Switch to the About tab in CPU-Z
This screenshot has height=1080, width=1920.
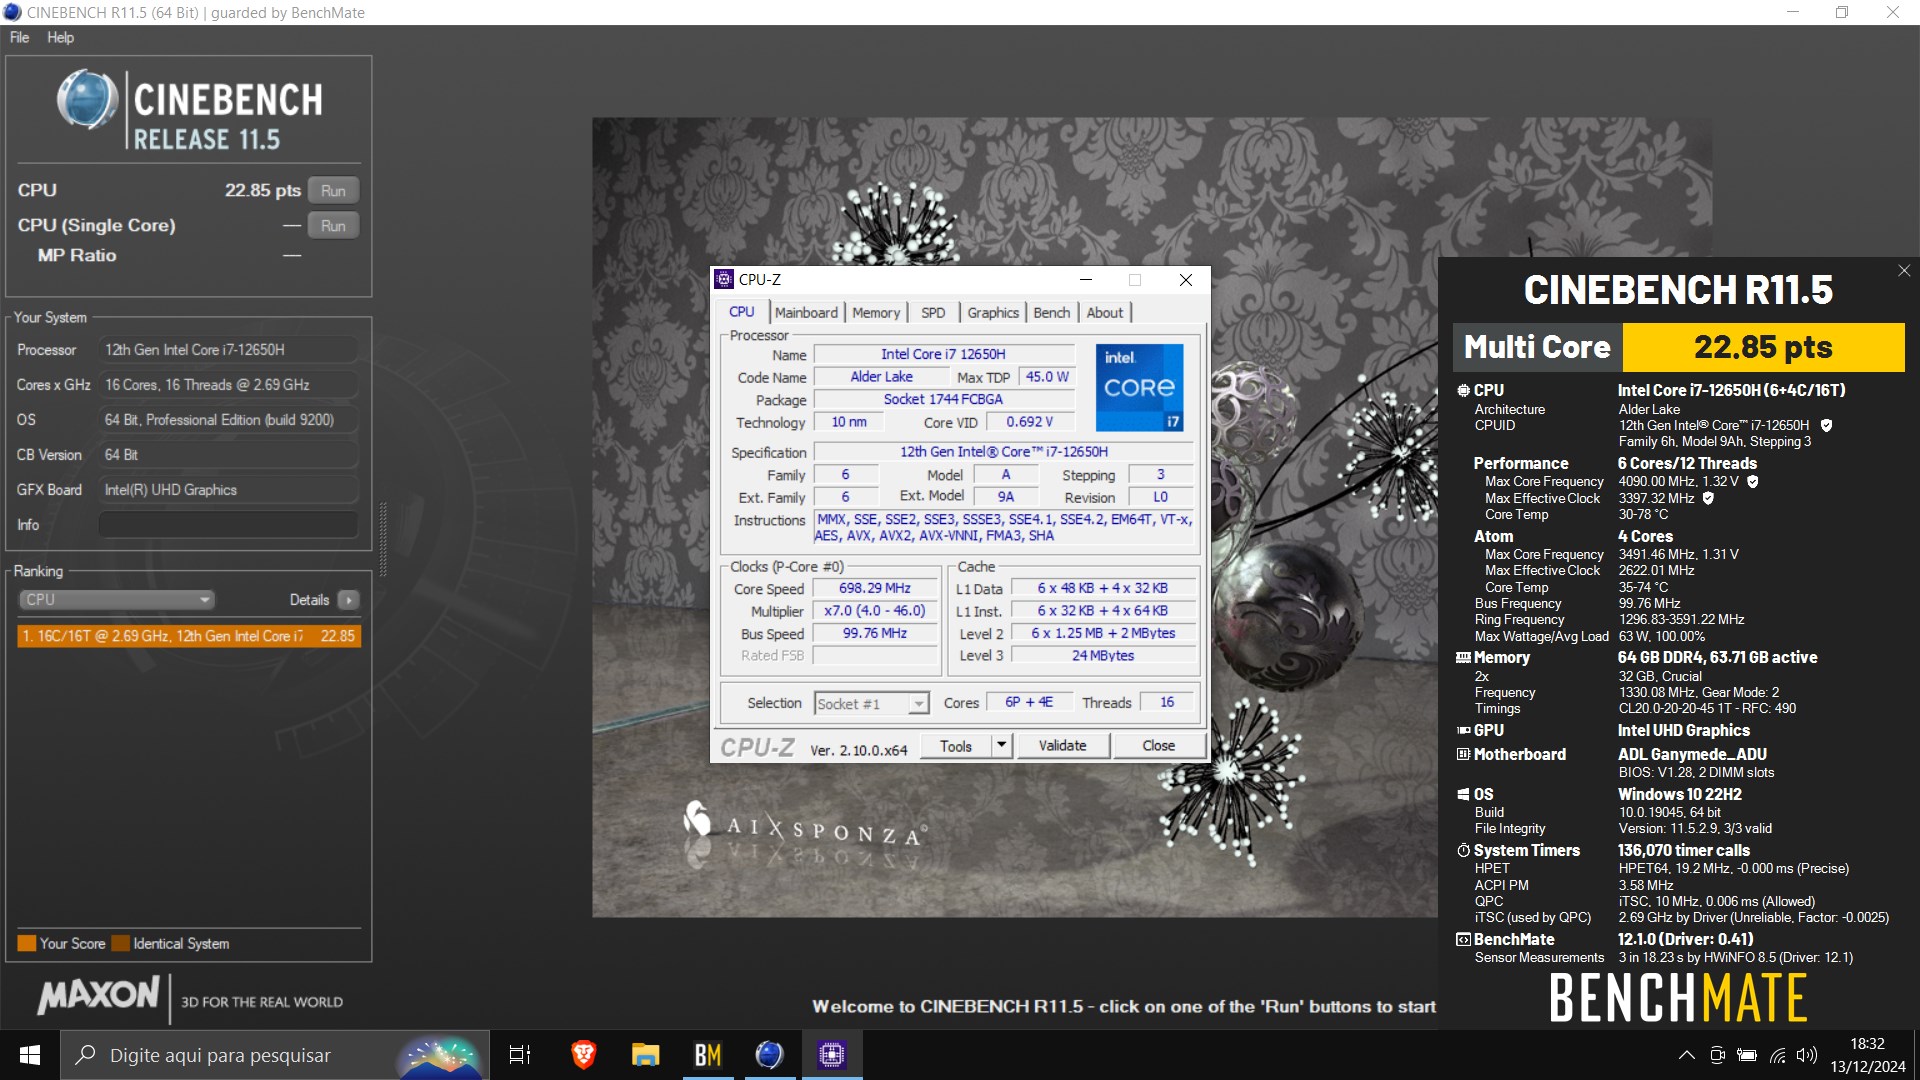1105,313
